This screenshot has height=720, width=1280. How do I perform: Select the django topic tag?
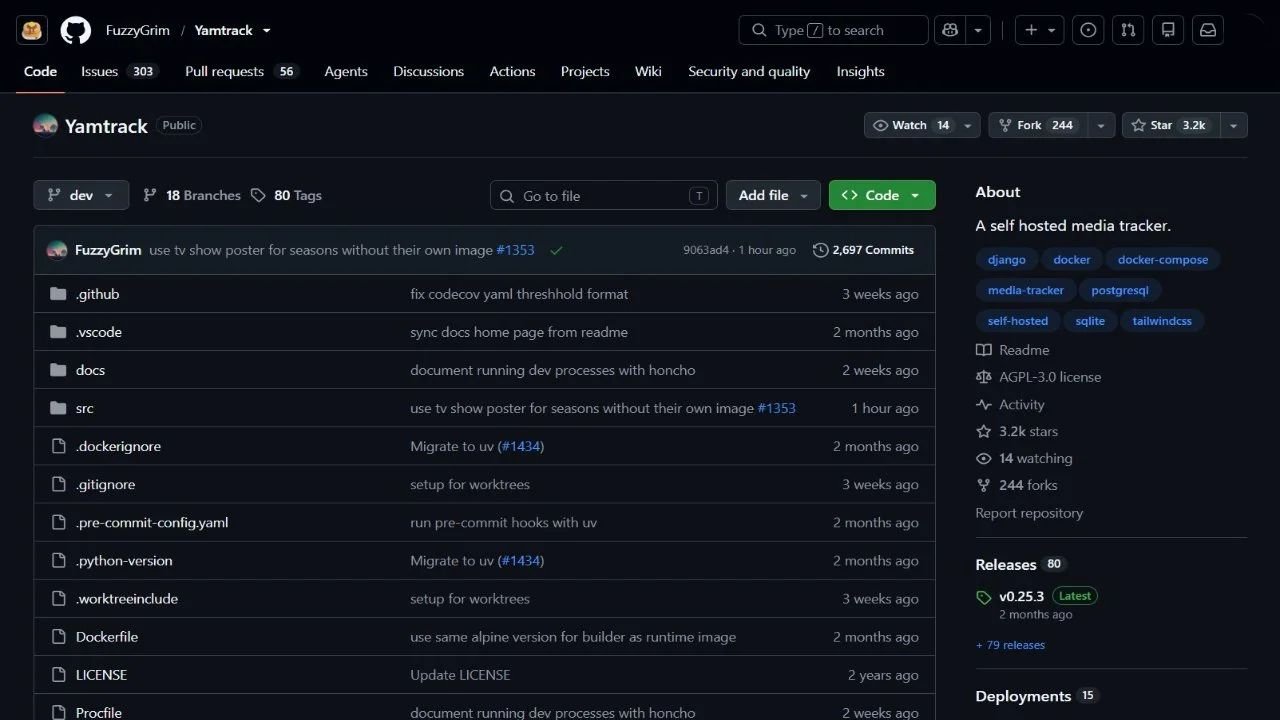pos(1007,259)
